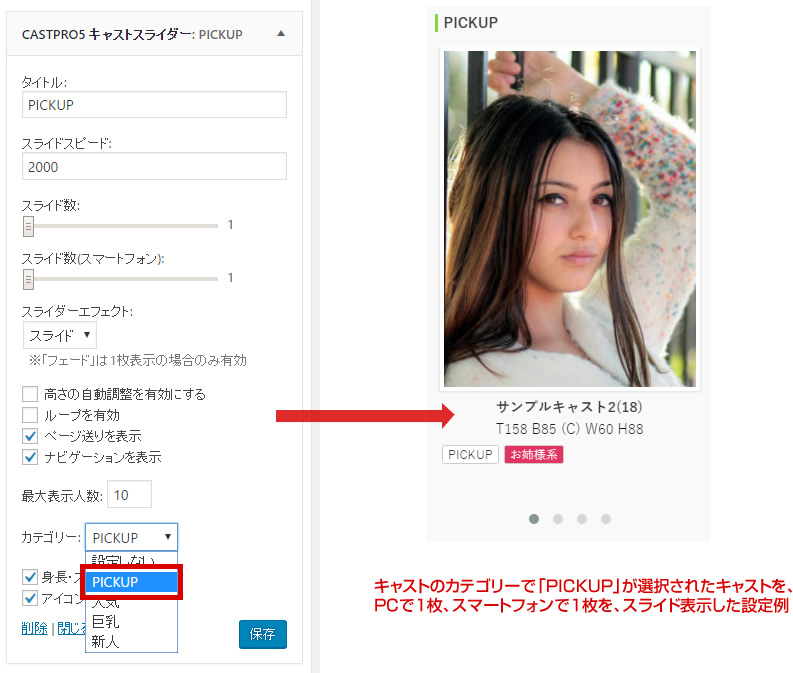Click the 閉じる link
This screenshot has width=793, height=673.
point(71,629)
